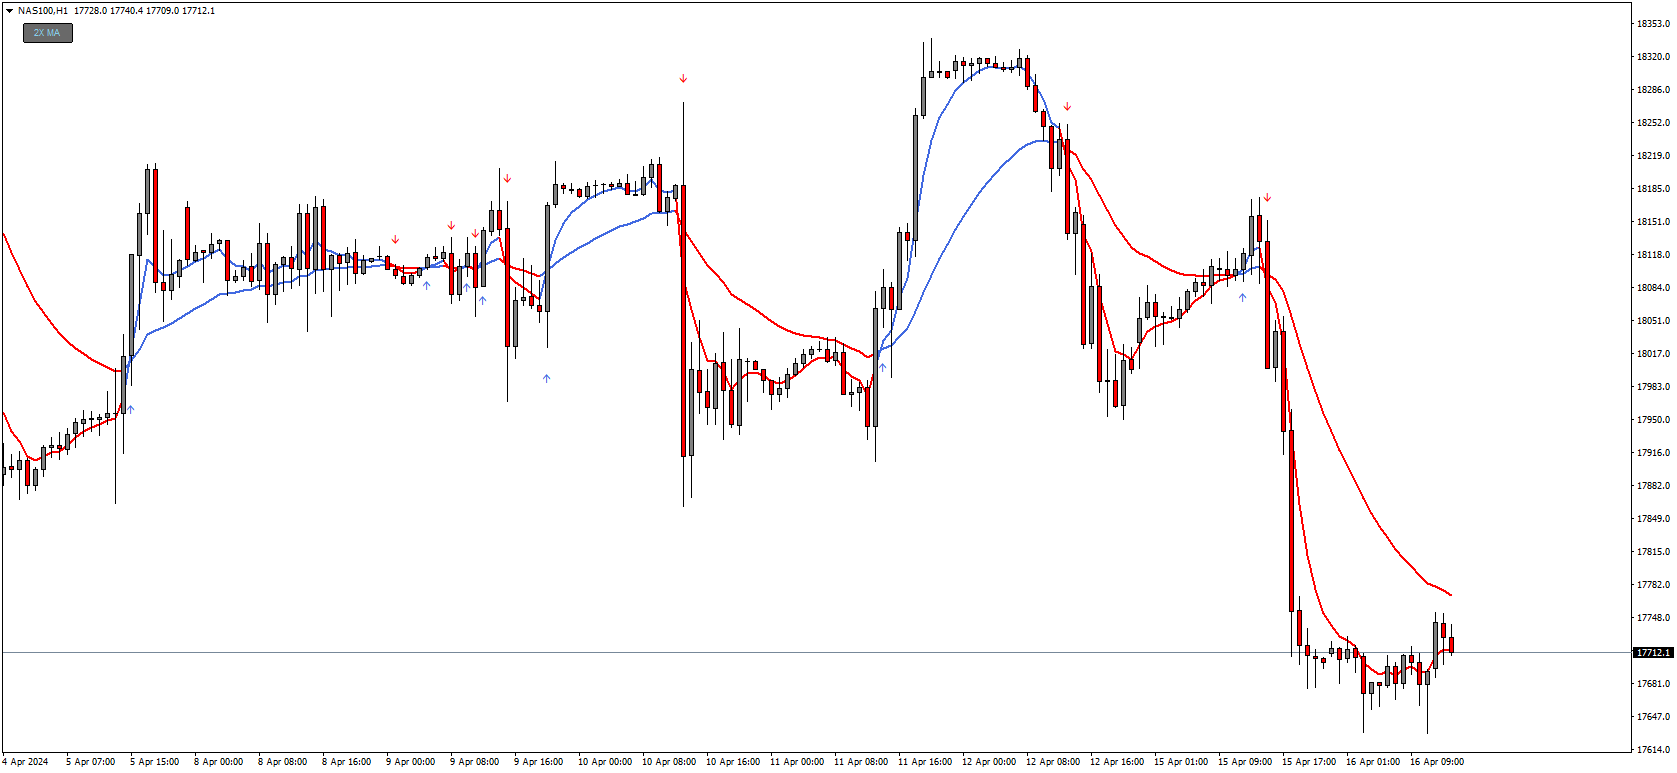Click the 10 Apr 08:00 time label
This screenshot has height=773, width=1677.
click(668, 762)
